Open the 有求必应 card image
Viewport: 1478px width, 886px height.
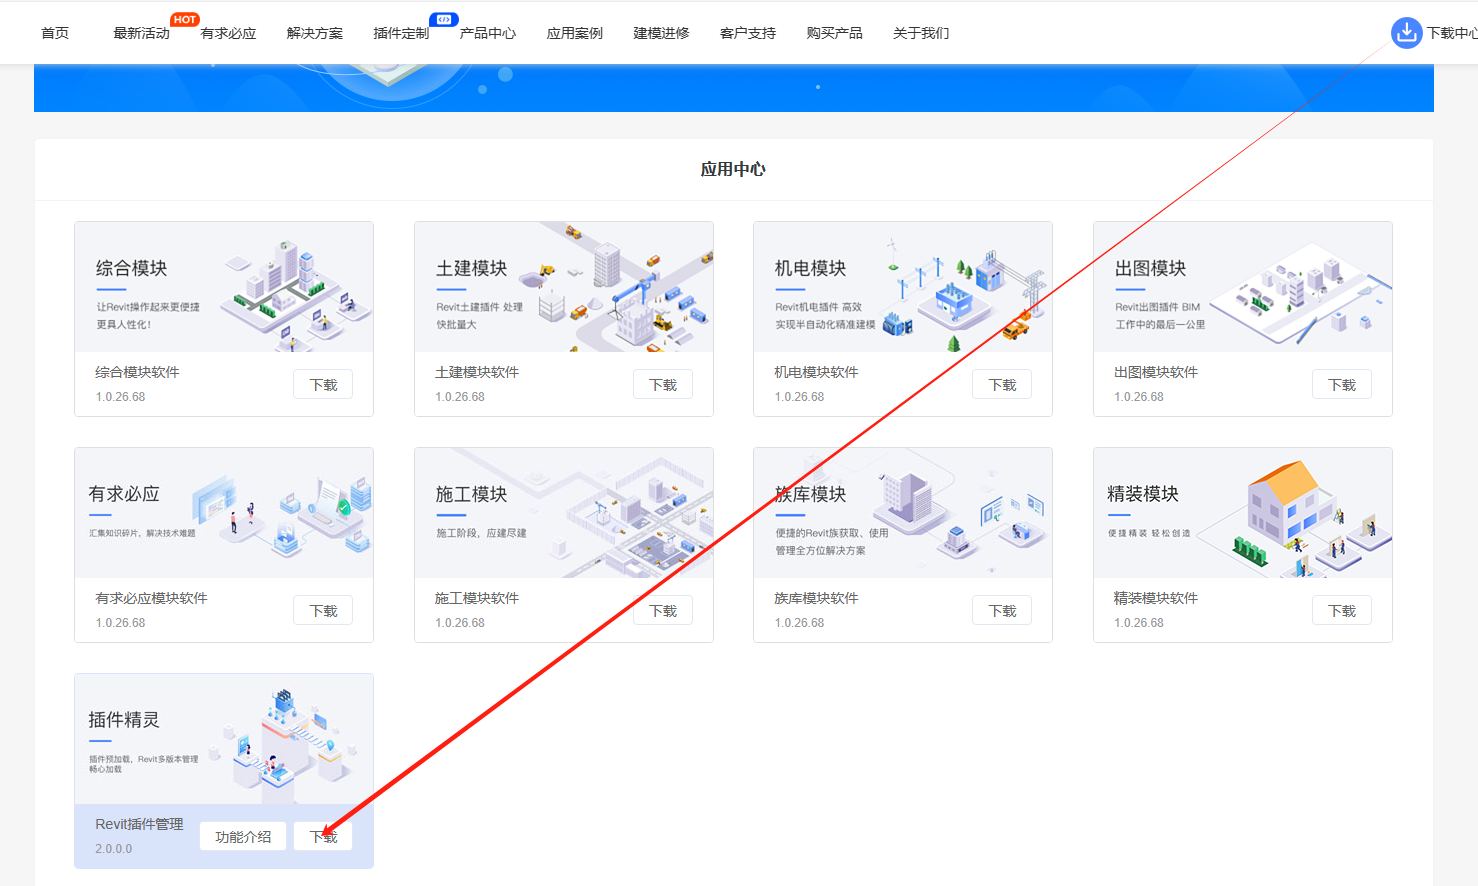(224, 513)
